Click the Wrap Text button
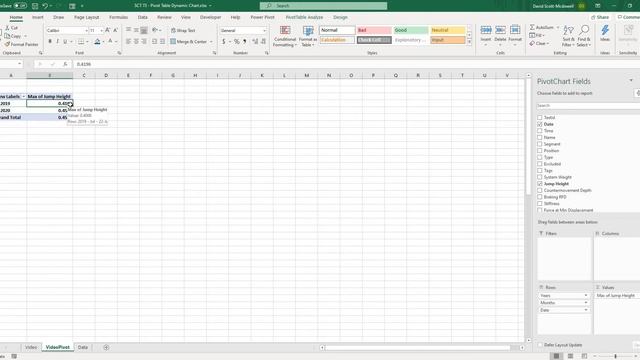 [183, 31]
